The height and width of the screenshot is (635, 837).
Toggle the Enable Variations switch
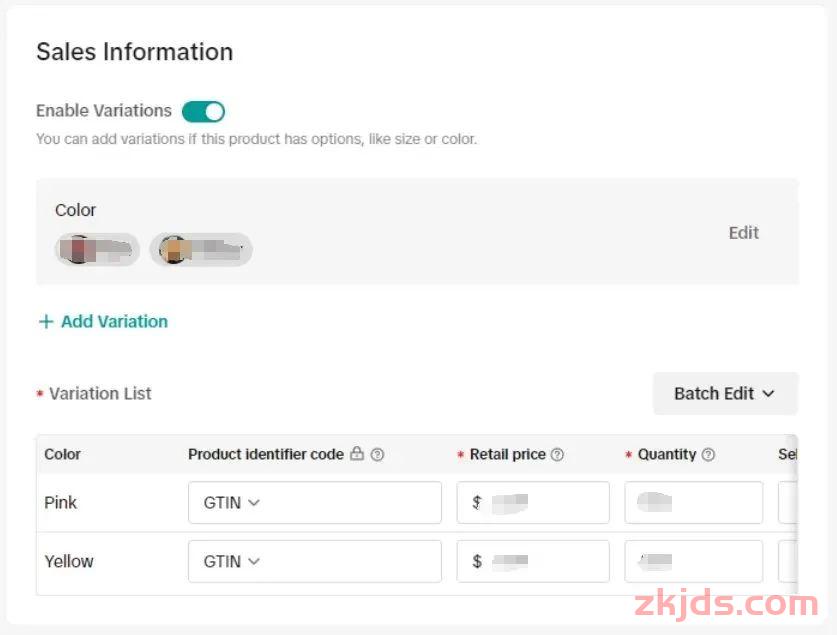pos(203,111)
